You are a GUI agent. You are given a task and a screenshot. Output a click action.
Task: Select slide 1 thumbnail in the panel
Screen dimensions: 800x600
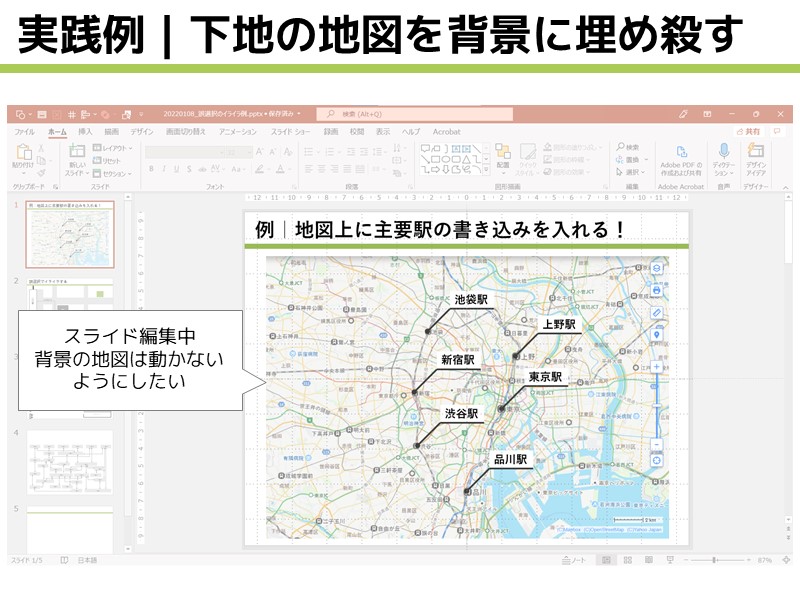(70, 234)
